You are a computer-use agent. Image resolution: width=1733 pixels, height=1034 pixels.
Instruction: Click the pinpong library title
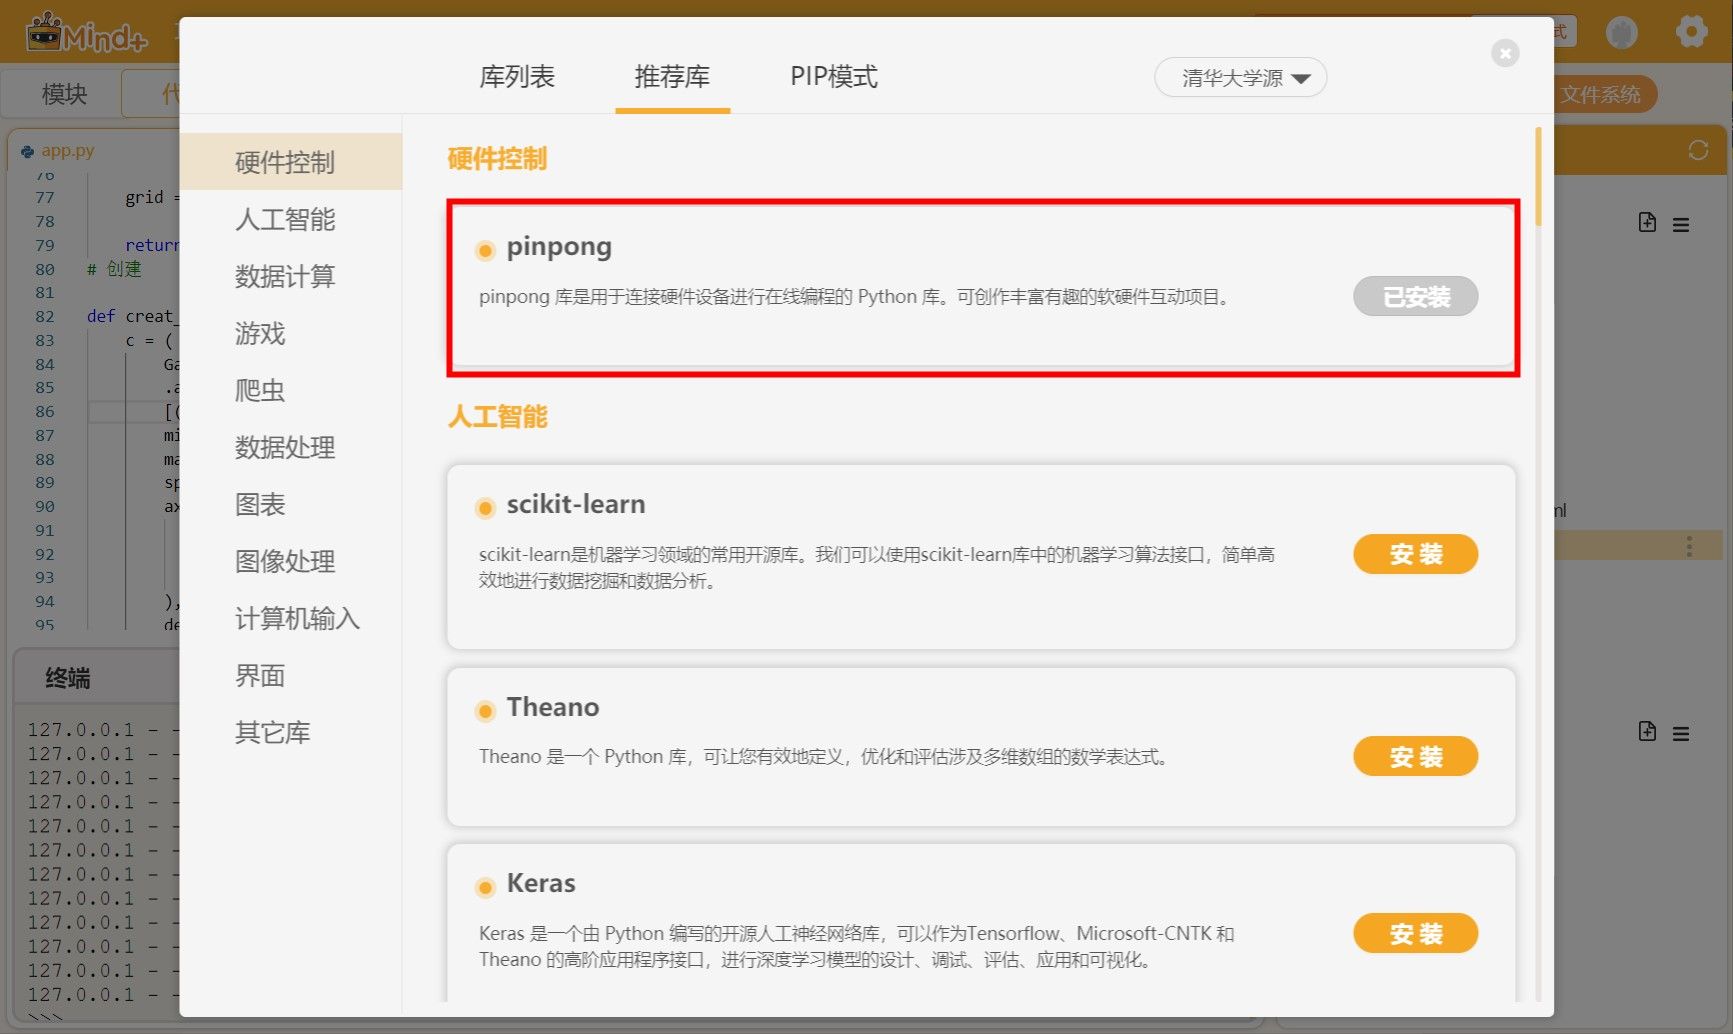tap(559, 247)
